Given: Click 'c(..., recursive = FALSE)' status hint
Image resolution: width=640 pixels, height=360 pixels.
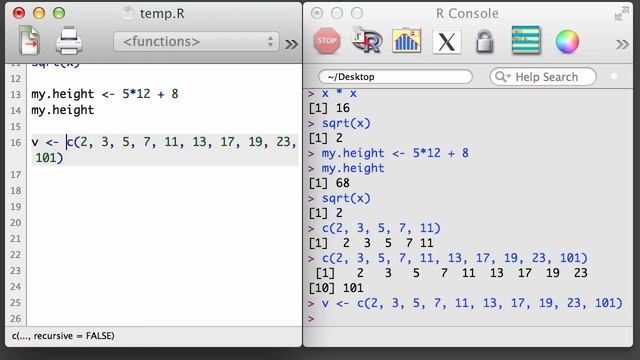Looking at the screenshot, I should tap(63, 336).
